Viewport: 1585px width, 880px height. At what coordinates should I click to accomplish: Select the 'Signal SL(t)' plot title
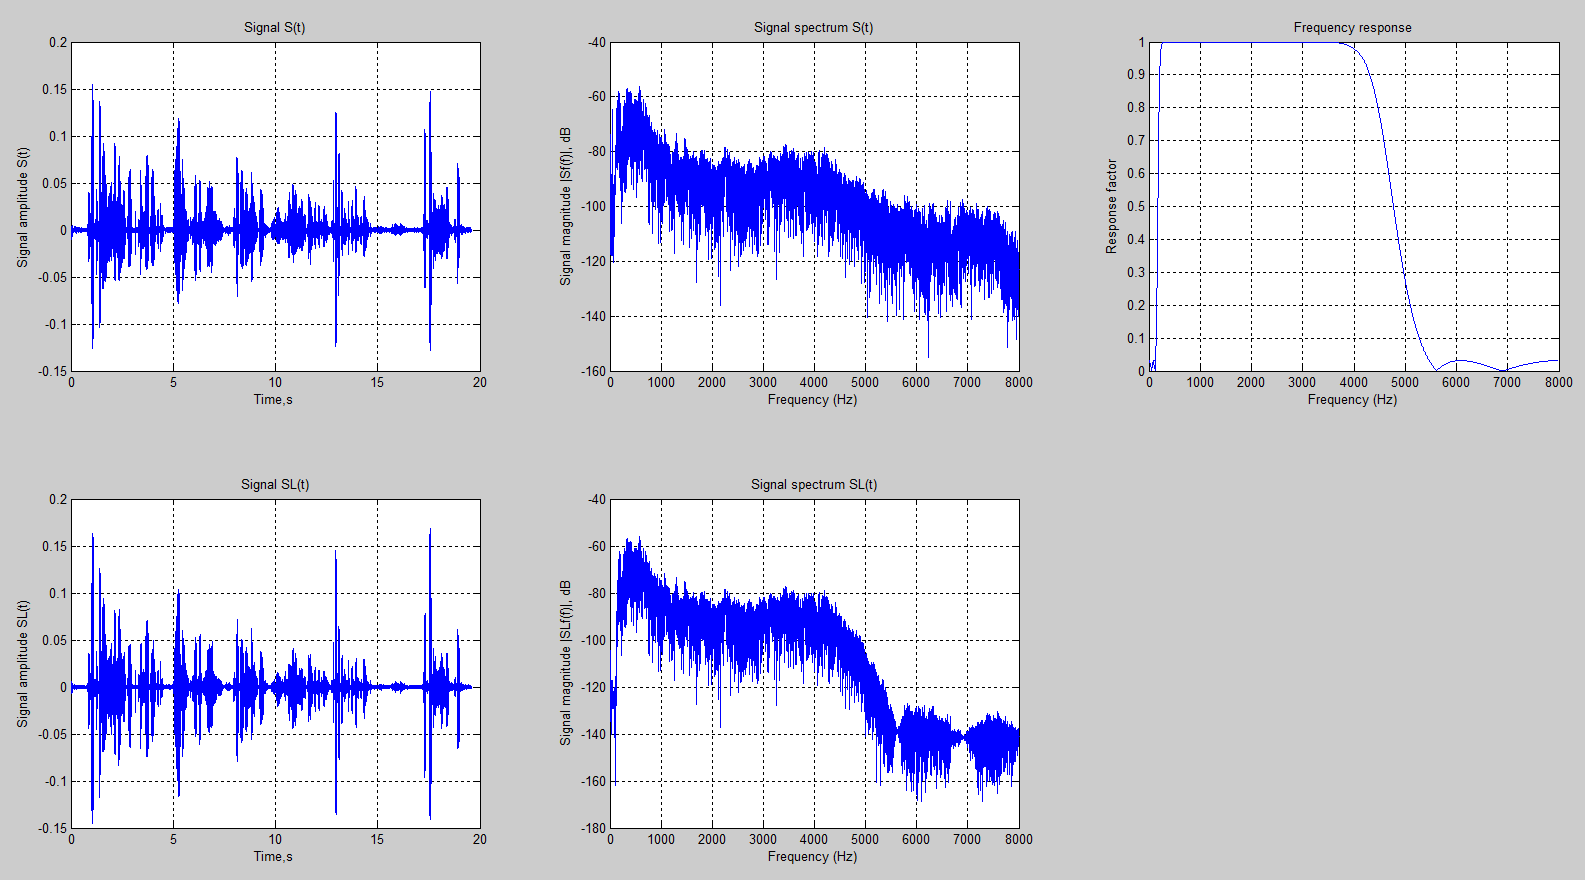274,485
